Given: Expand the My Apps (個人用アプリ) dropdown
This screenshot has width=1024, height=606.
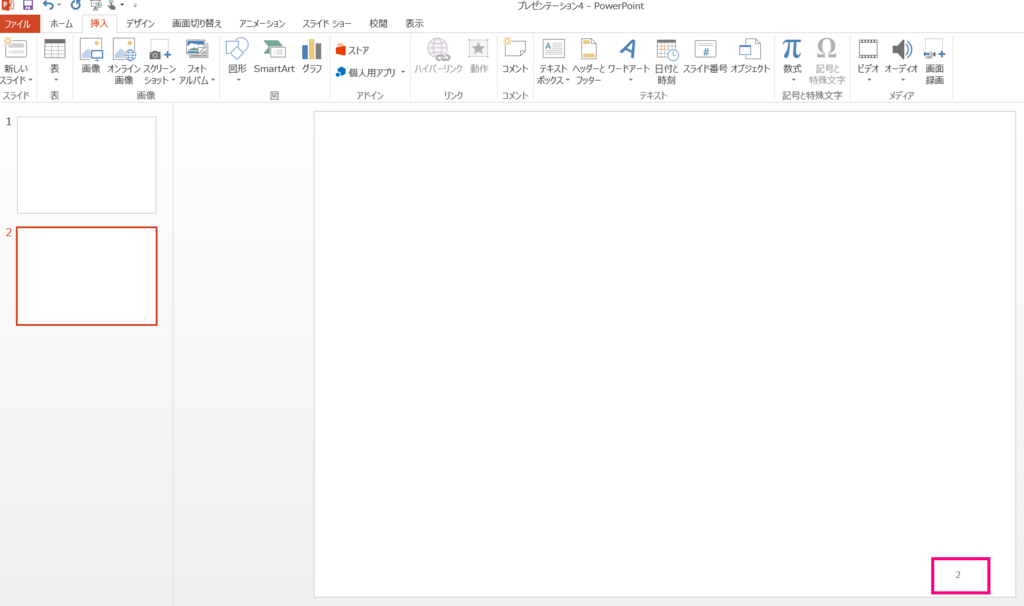Looking at the screenshot, I should (403, 72).
